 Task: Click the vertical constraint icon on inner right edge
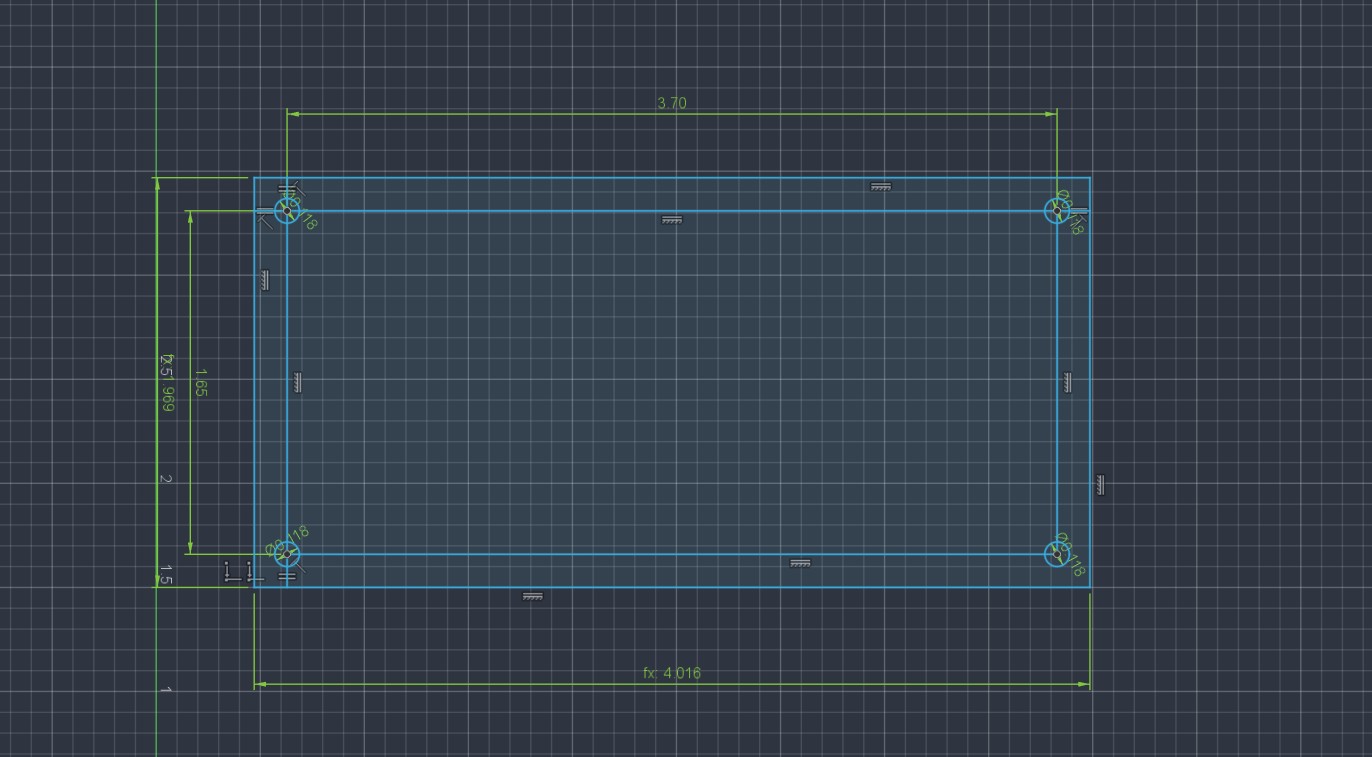pyautogui.click(x=1067, y=382)
